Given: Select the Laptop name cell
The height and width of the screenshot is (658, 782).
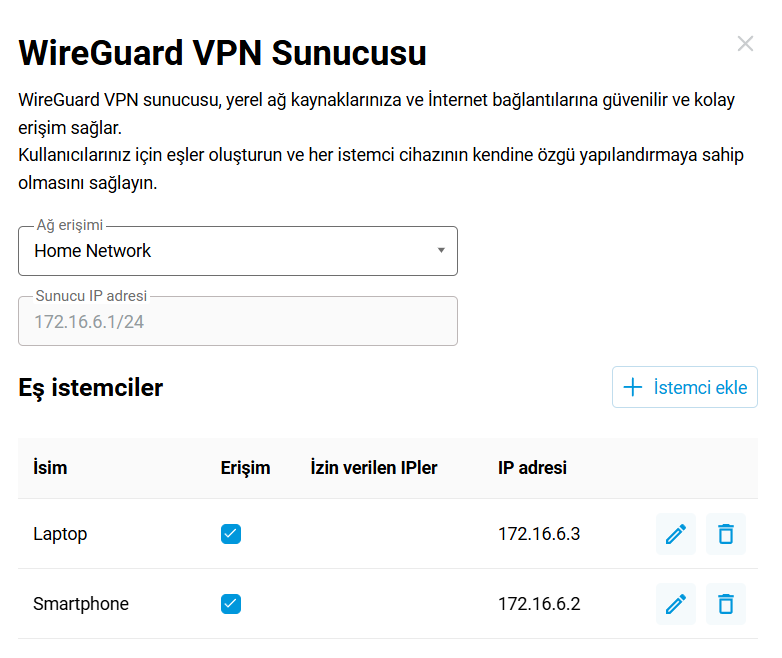Looking at the screenshot, I should point(60,534).
